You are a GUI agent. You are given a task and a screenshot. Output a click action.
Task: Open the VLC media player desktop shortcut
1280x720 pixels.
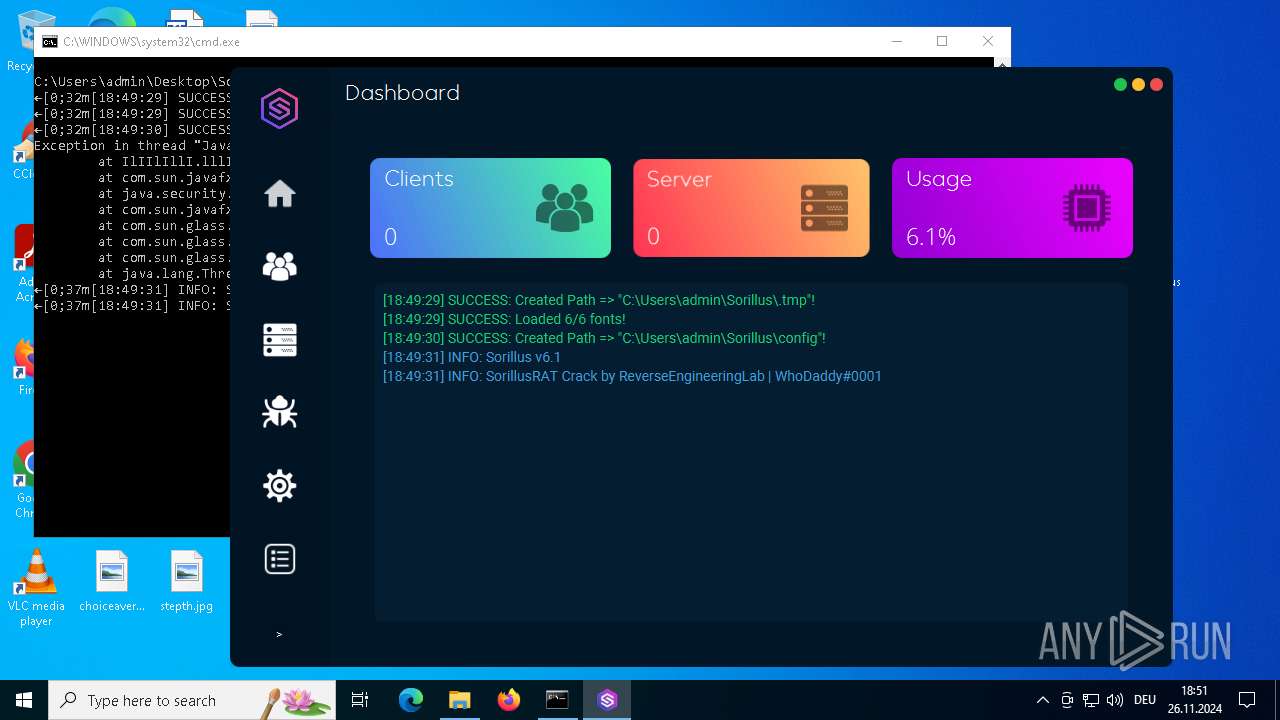pos(36,589)
